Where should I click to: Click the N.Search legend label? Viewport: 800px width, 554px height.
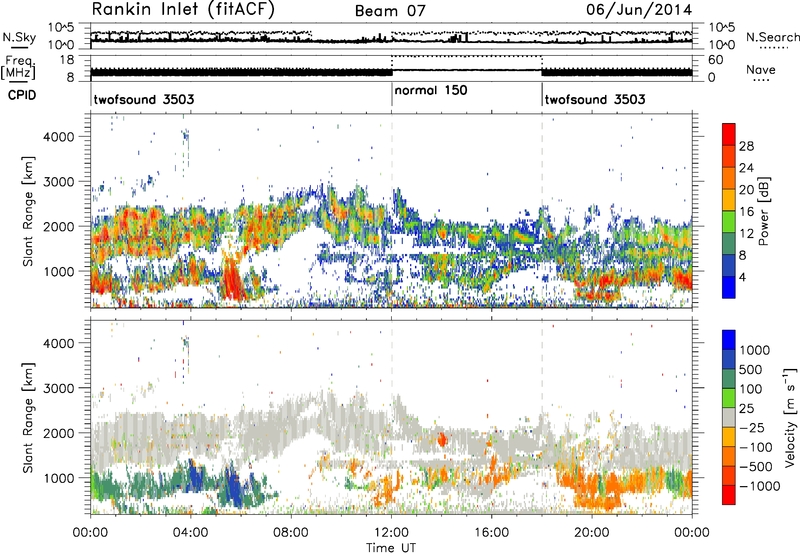point(772,37)
